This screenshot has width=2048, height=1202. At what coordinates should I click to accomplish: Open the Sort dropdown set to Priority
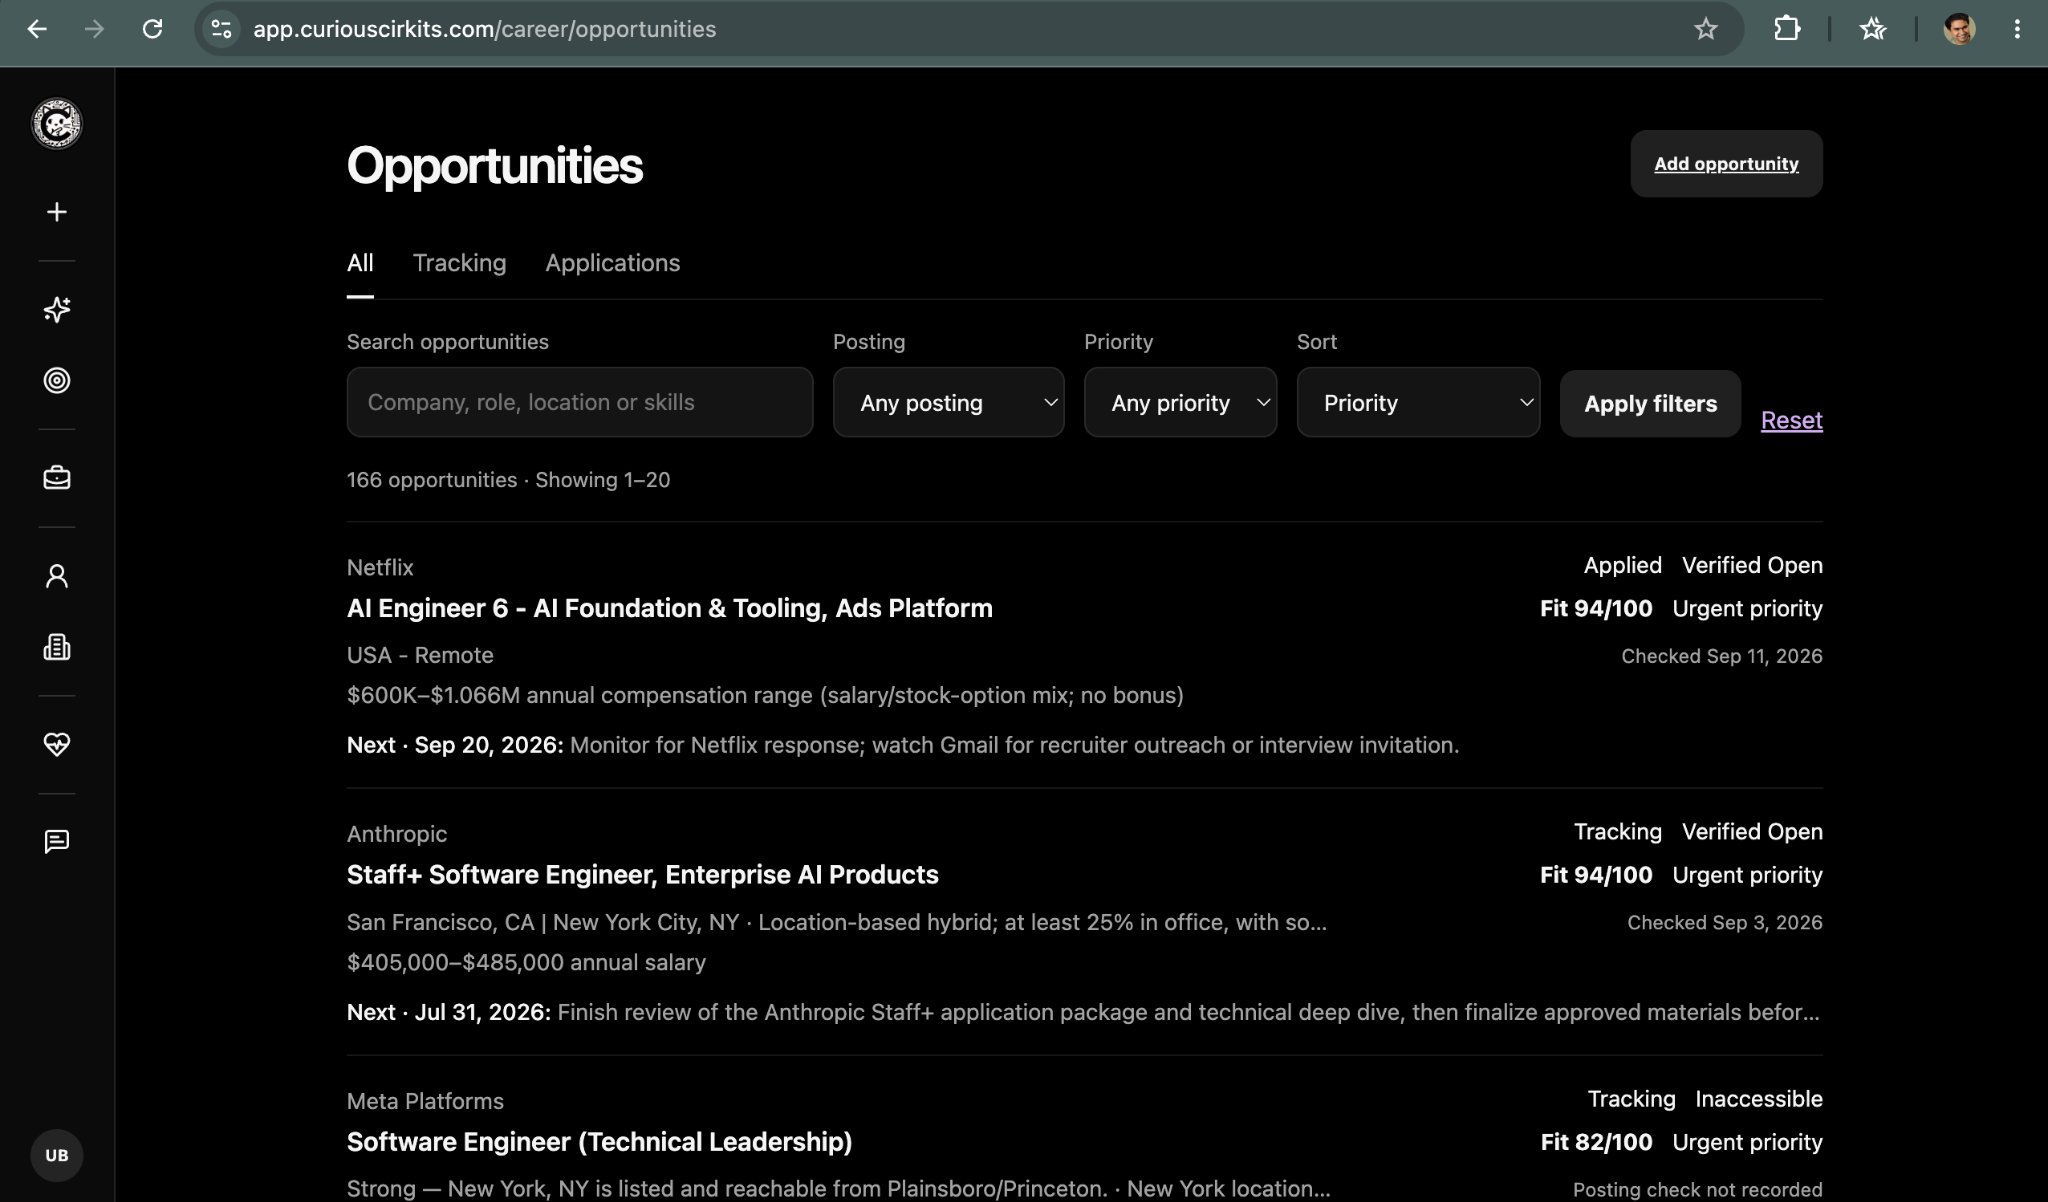[x=1418, y=402]
